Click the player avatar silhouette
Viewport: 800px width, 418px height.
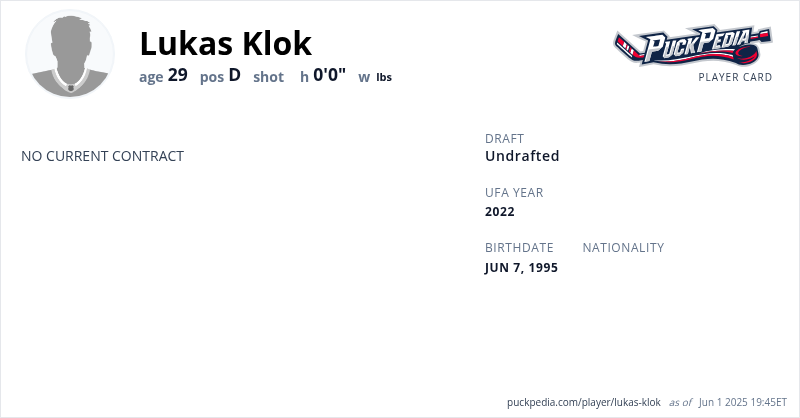tap(70, 54)
